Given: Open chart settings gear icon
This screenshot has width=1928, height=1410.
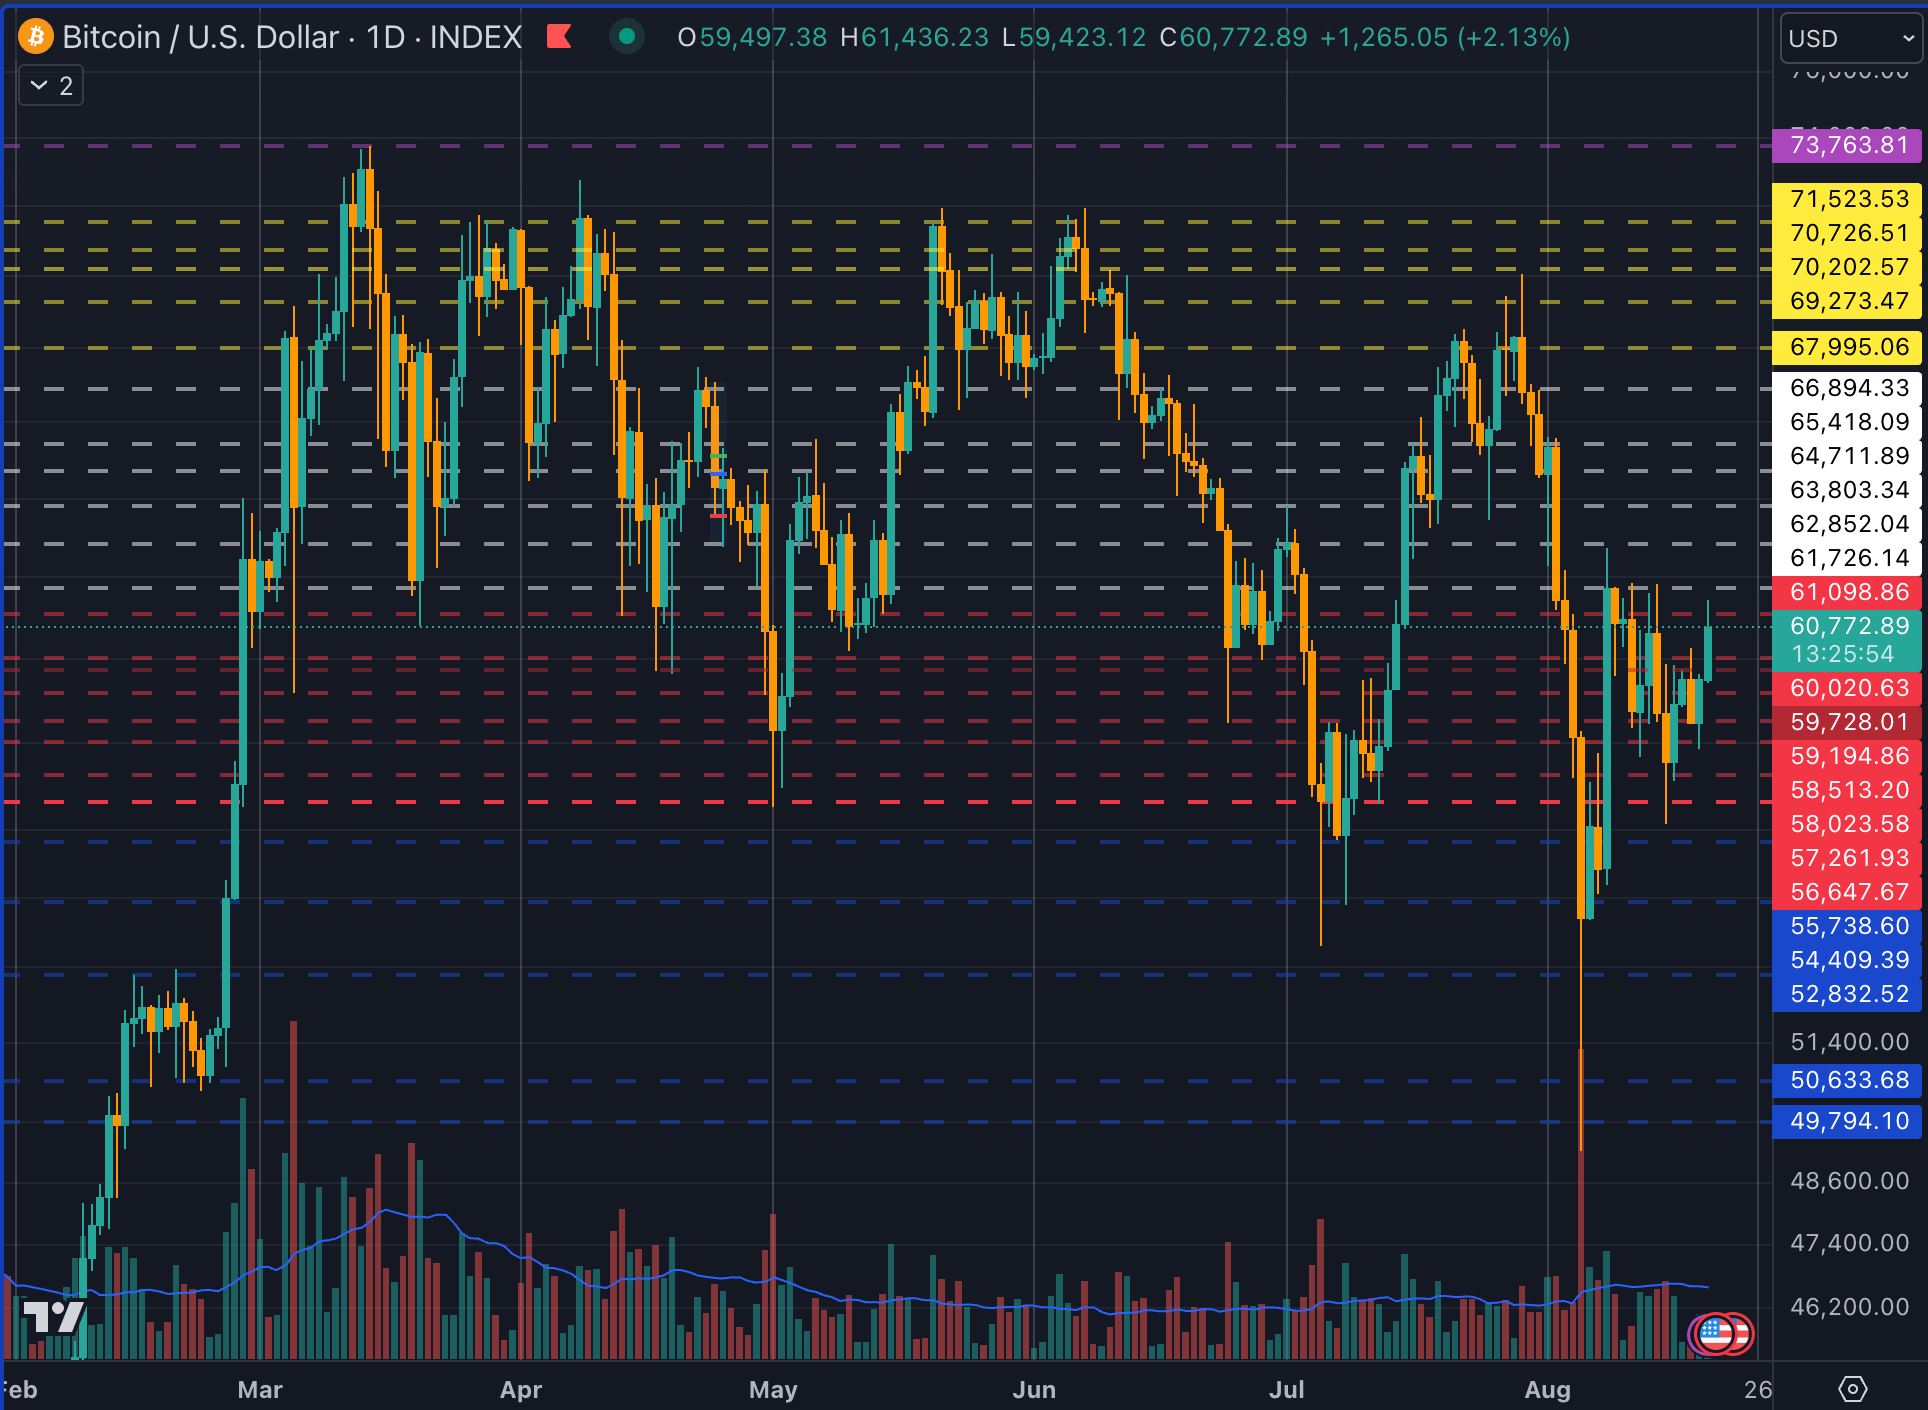Looking at the screenshot, I should coord(1852,1389).
